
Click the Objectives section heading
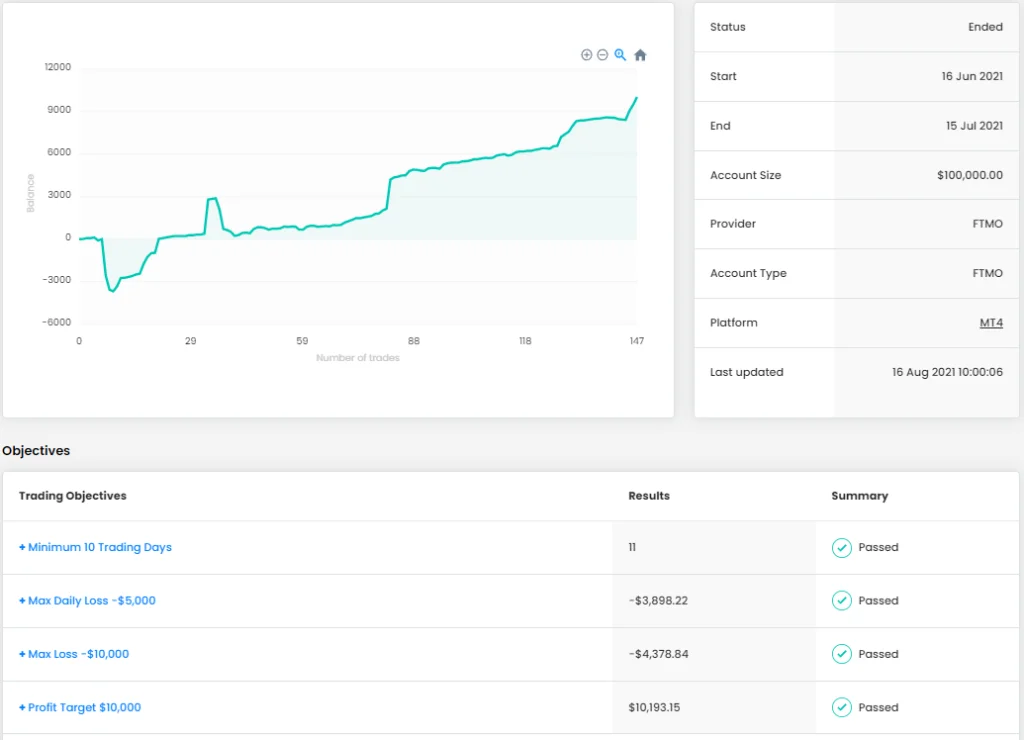[36, 451]
